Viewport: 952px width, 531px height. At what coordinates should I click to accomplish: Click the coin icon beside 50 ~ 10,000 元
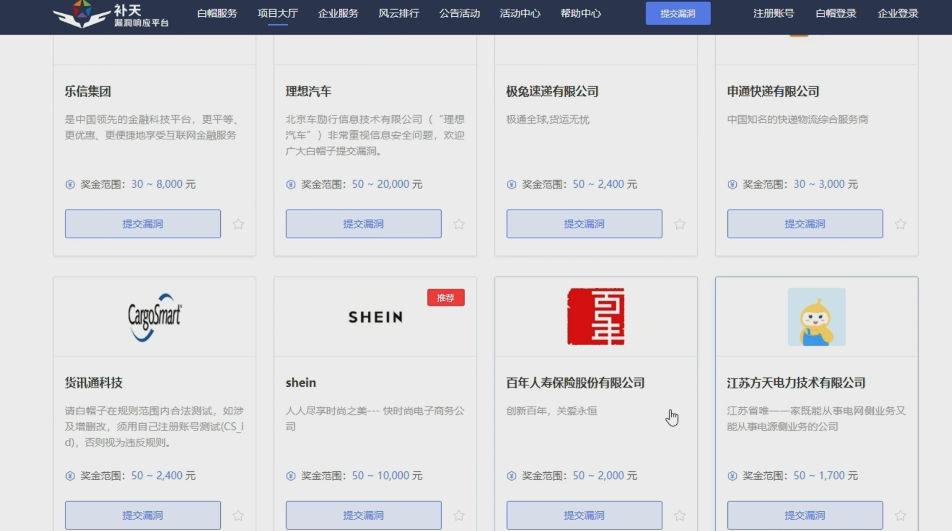291,476
